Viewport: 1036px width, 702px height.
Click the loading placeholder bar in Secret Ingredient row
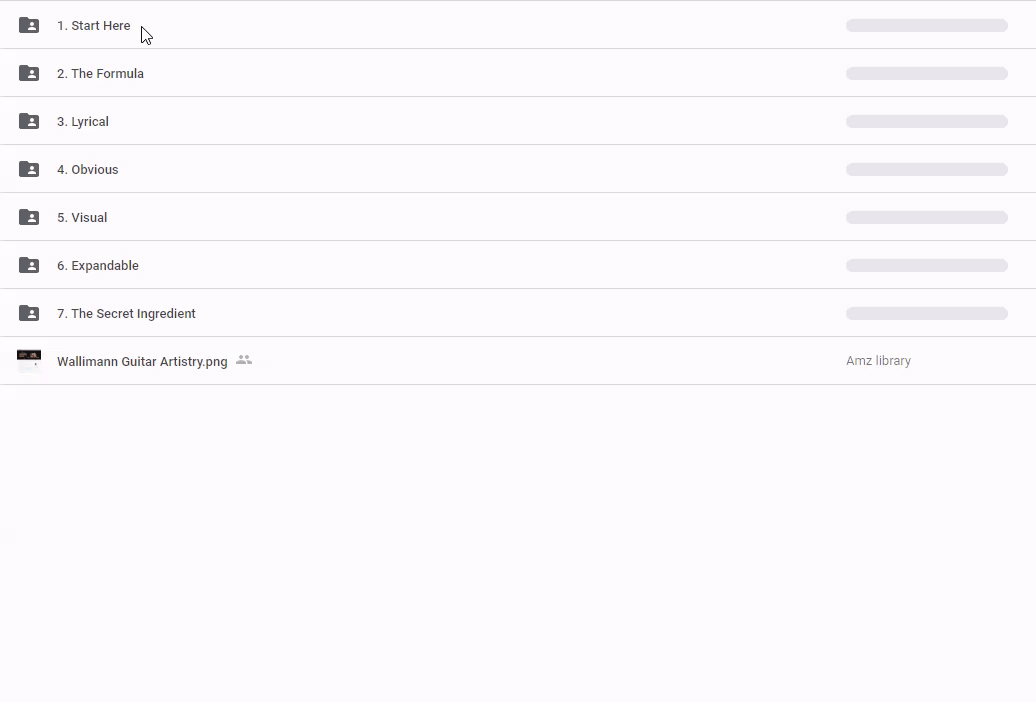926,314
